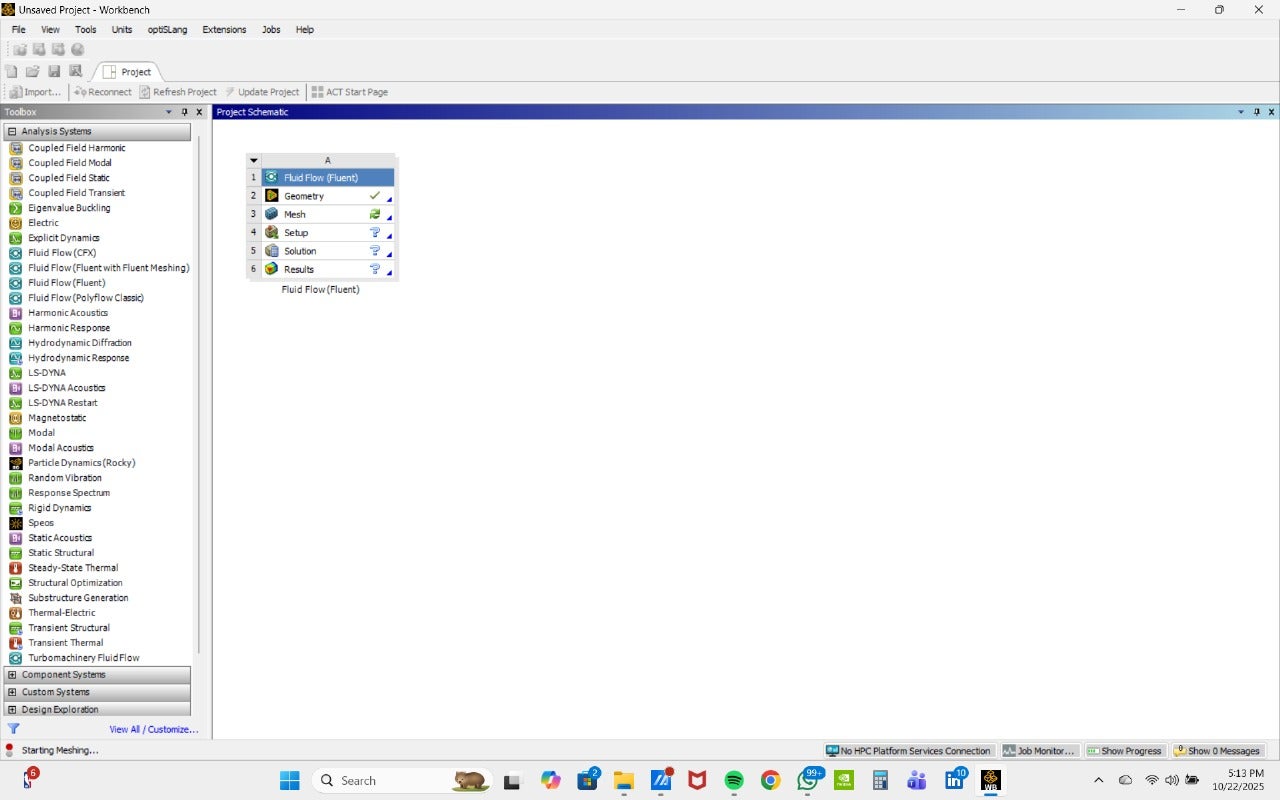Image resolution: width=1280 pixels, height=800 pixels.
Task: Open the Toolbox panel dropdown arrow
Action: pos(169,112)
